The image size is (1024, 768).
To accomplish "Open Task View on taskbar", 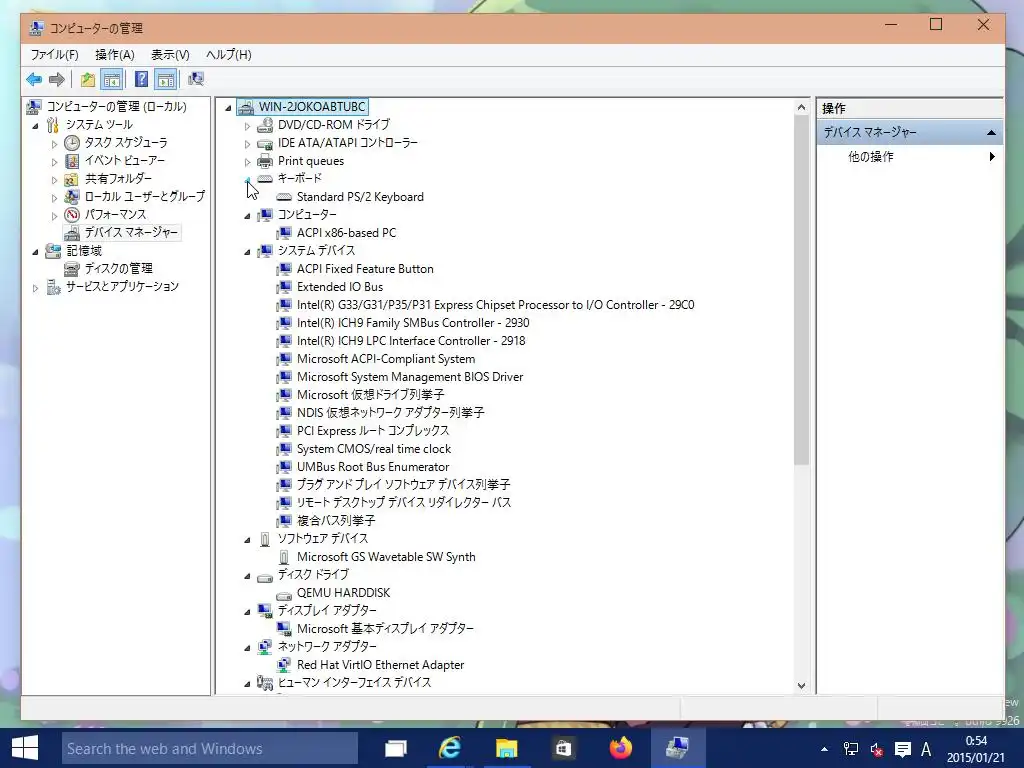I will tap(396, 748).
